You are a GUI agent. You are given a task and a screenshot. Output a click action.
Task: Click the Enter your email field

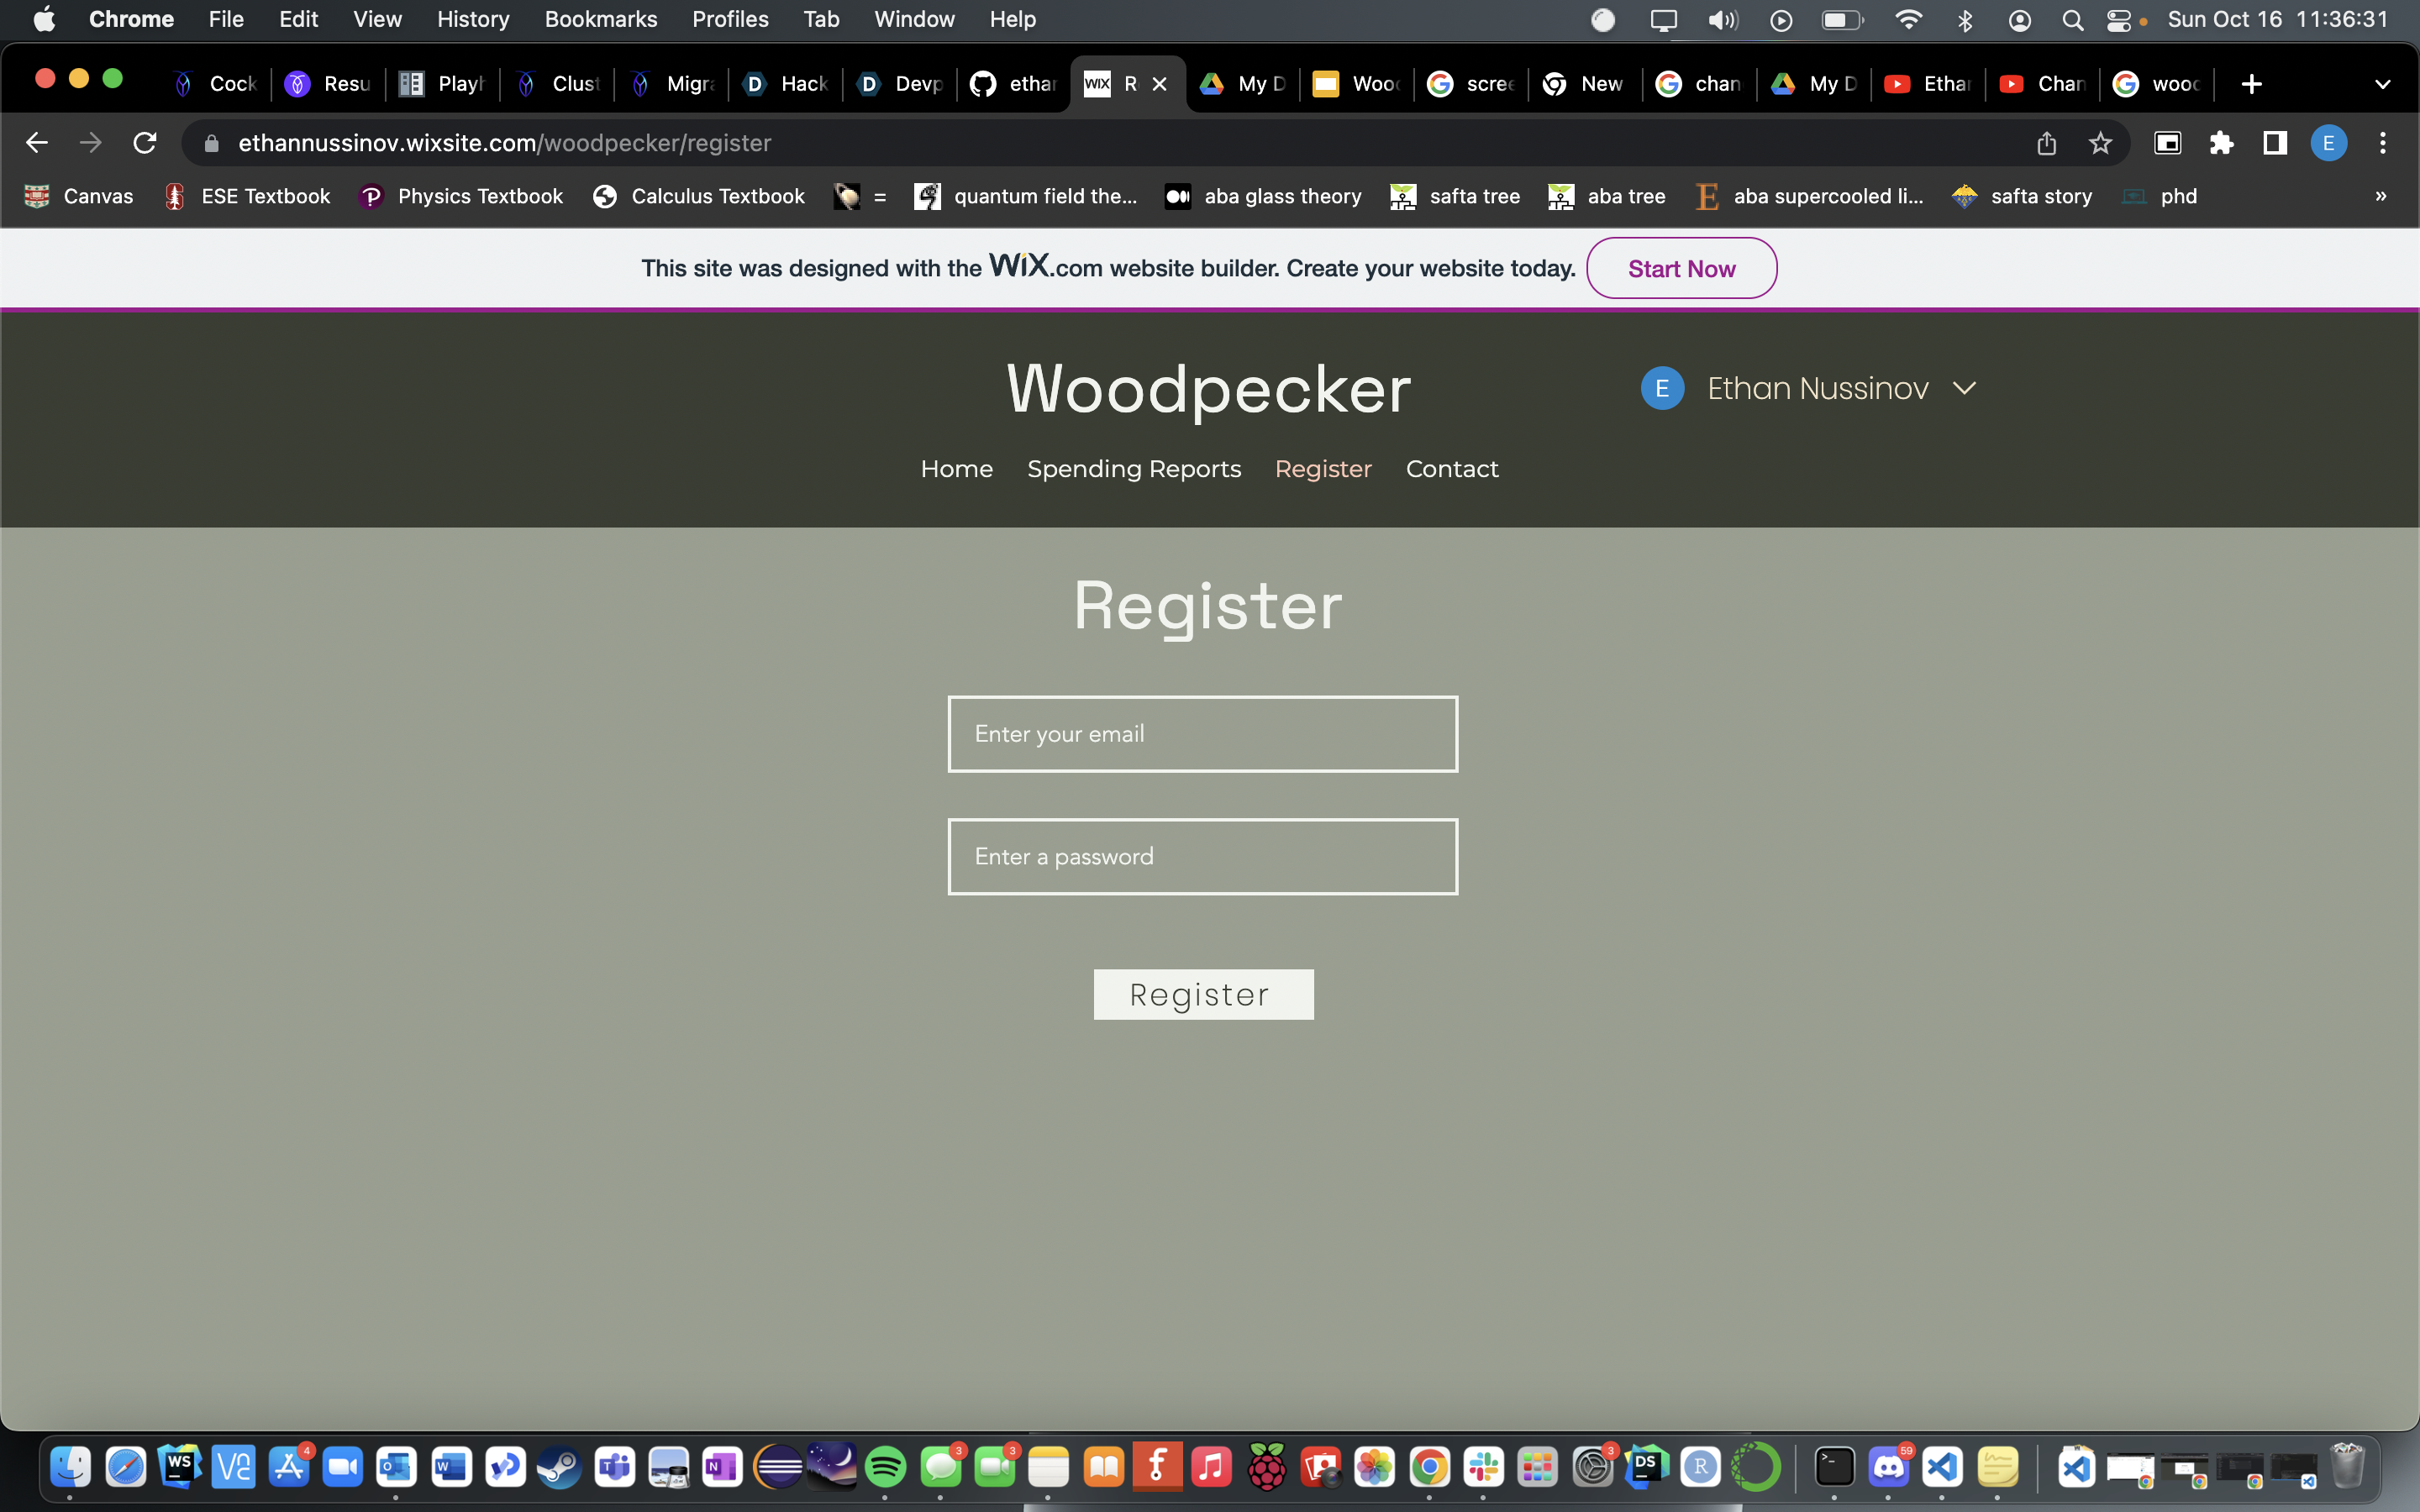tap(1202, 734)
